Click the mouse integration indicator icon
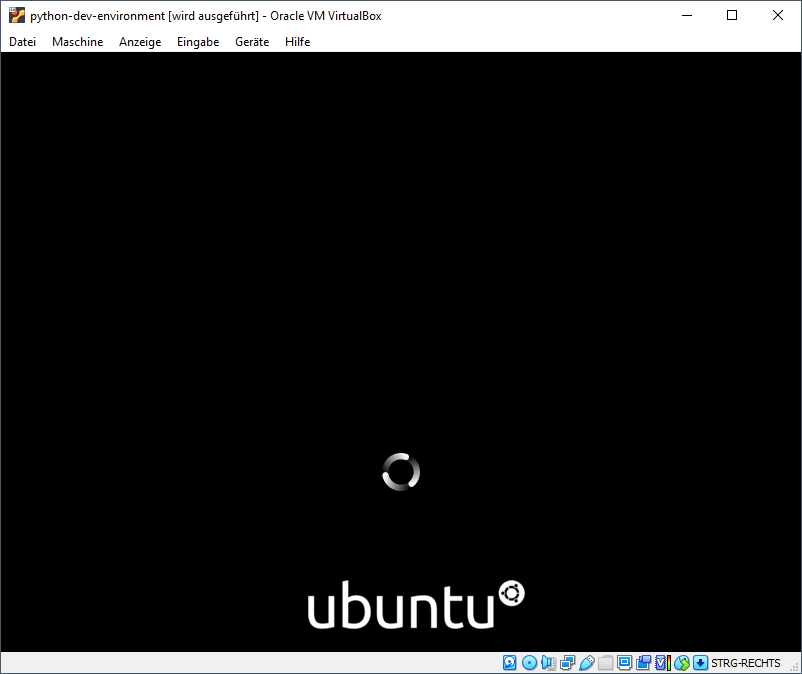This screenshot has height=674, width=802. coord(682,662)
